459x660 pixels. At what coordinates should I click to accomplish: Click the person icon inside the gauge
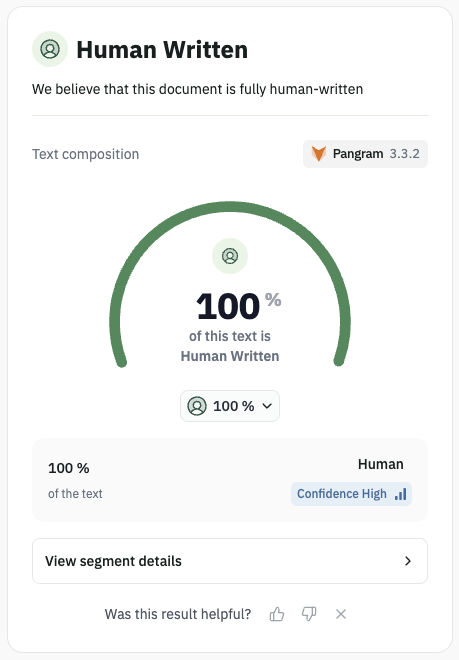pos(230,256)
